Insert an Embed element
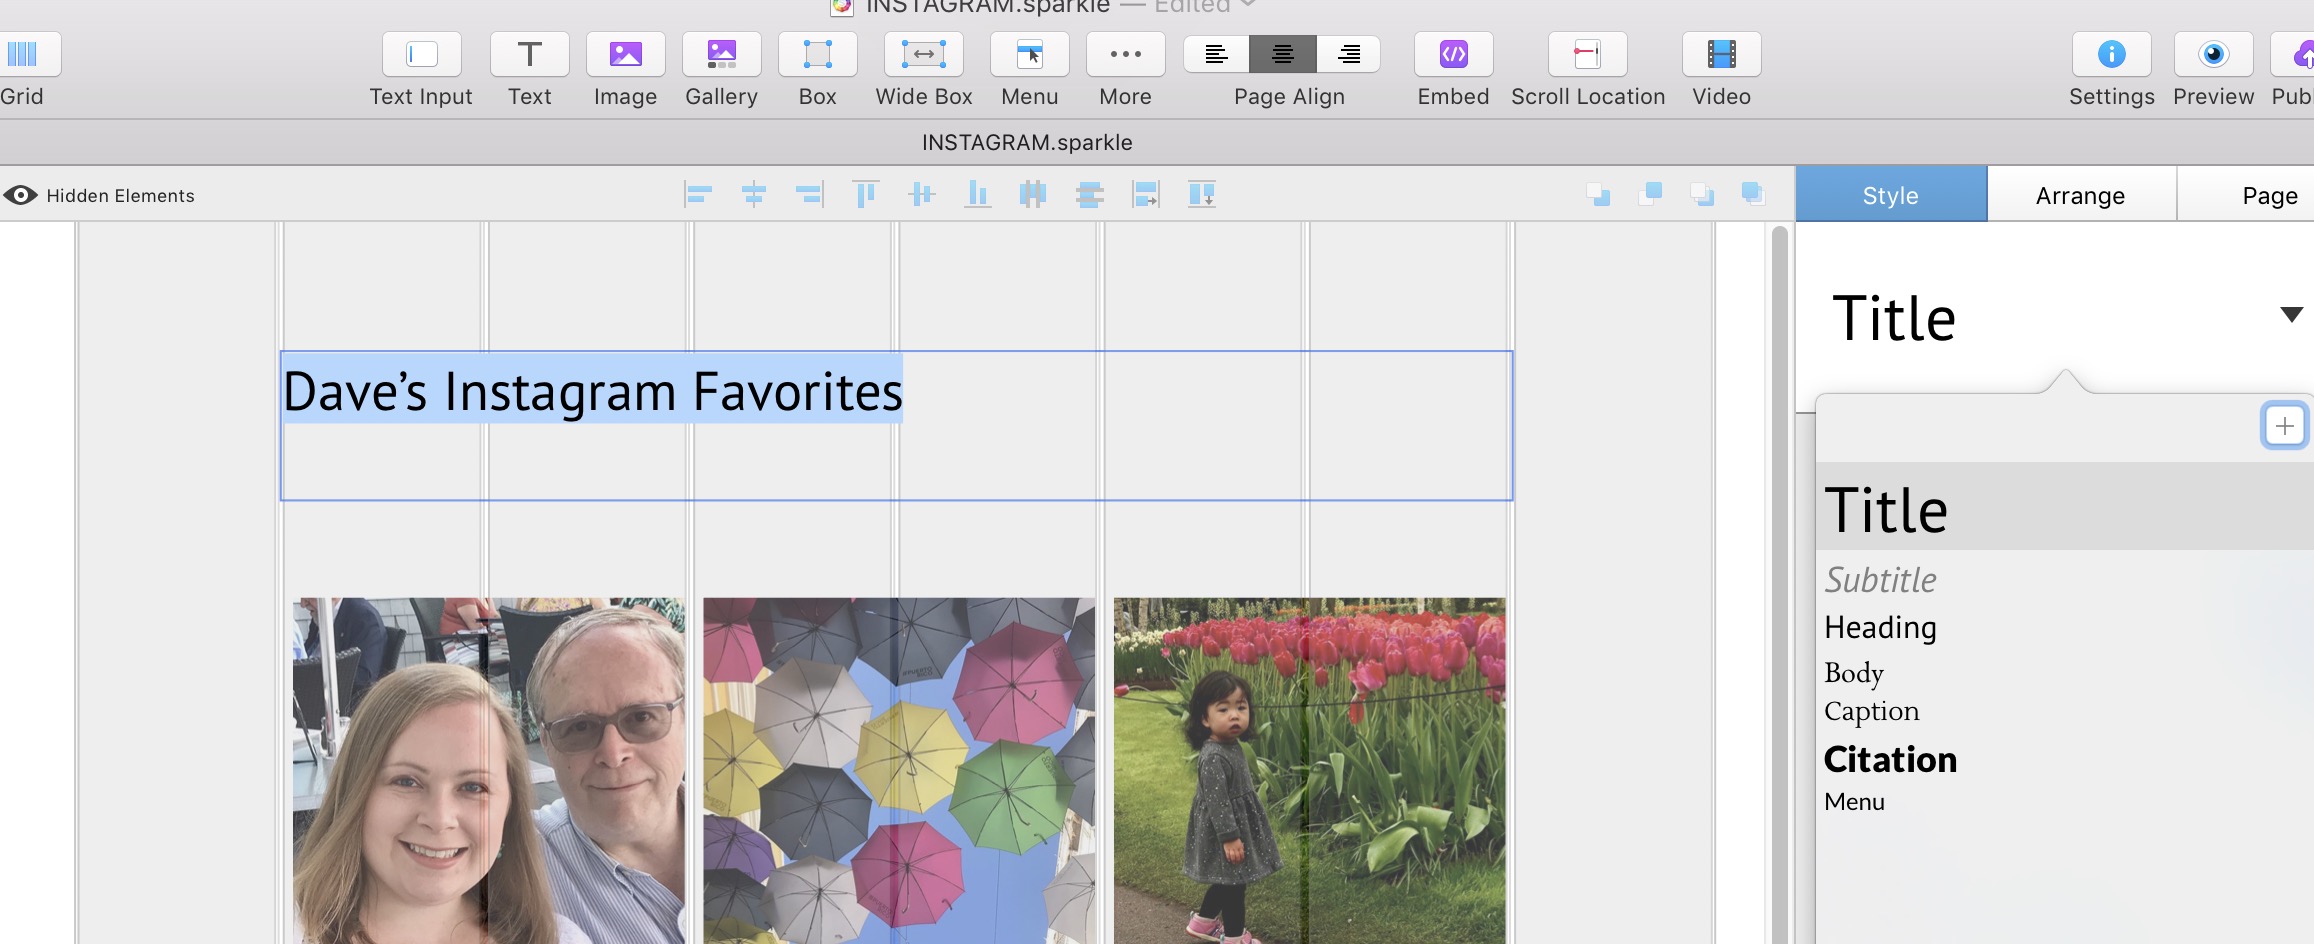 [1453, 54]
